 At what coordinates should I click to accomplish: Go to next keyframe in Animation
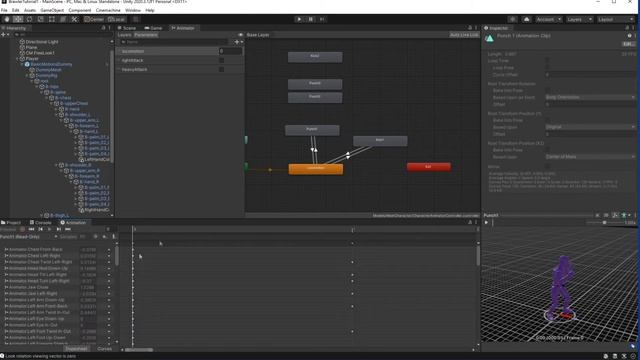click(x=58, y=229)
